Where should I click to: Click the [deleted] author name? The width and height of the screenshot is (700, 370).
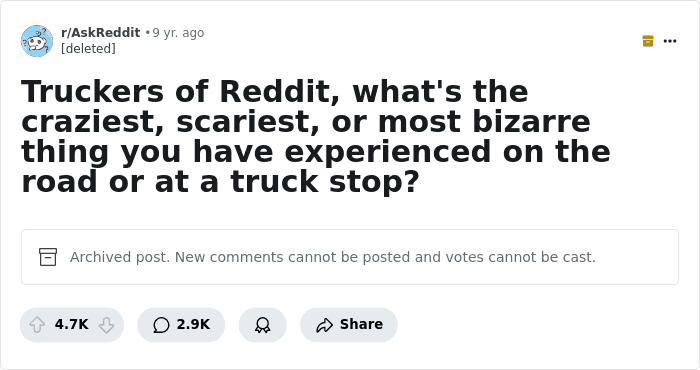pos(88,48)
